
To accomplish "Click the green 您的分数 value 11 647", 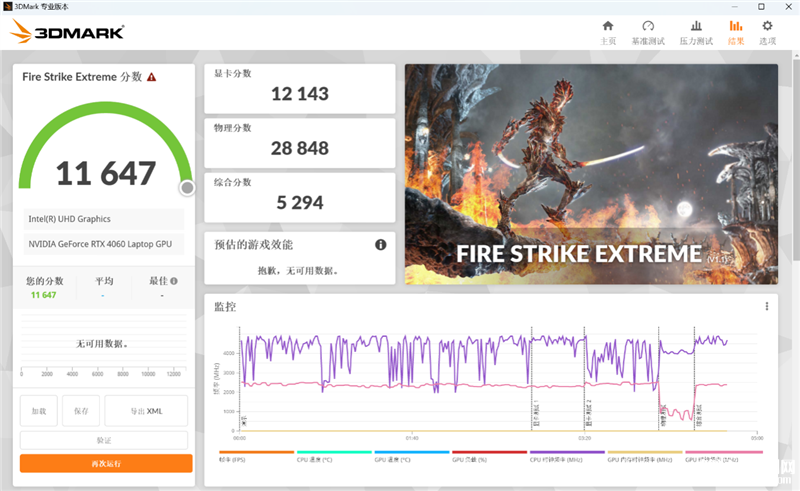I will 43,295.
